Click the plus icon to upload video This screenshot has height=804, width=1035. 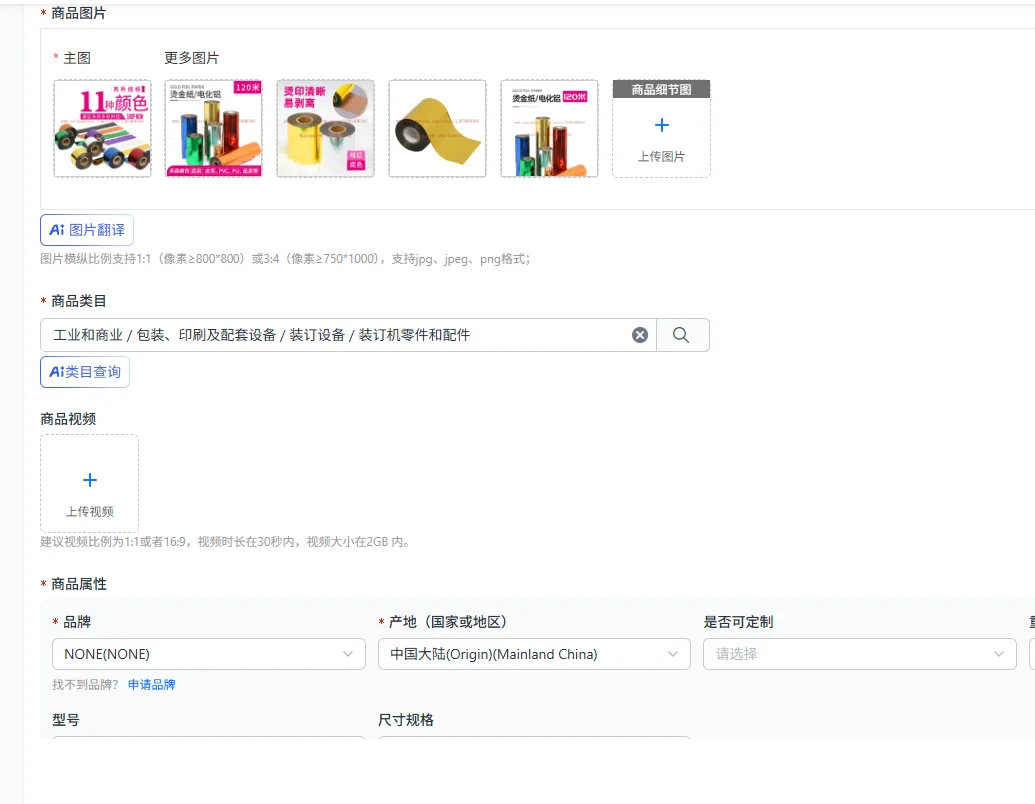90,480
